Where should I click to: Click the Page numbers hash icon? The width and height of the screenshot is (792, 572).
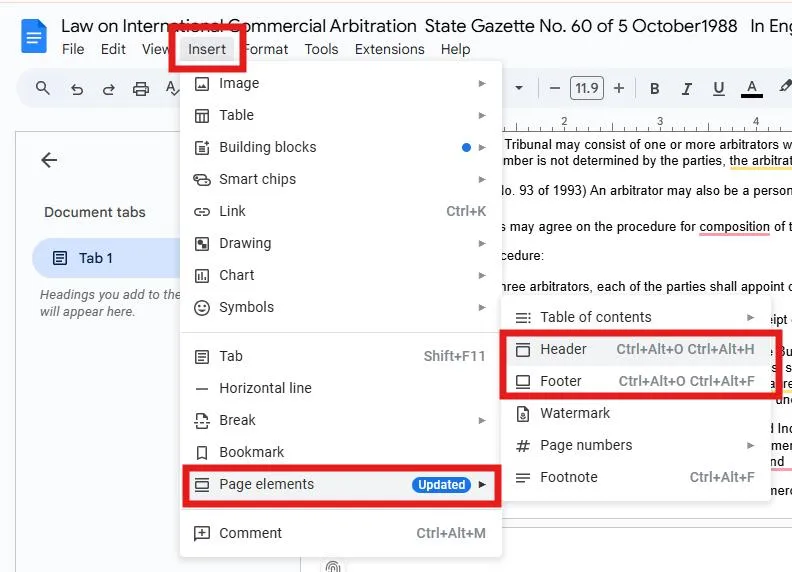[x=523, y=446]
